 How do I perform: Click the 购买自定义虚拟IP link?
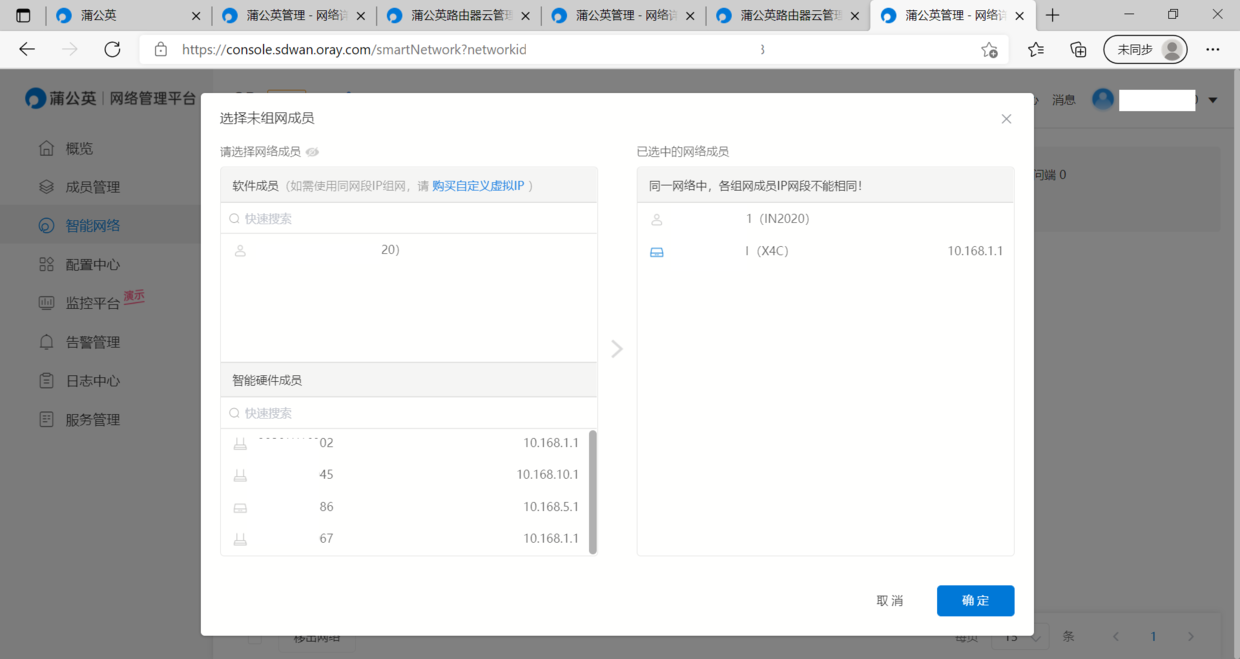pyautogui.click(x=478, y=186)
